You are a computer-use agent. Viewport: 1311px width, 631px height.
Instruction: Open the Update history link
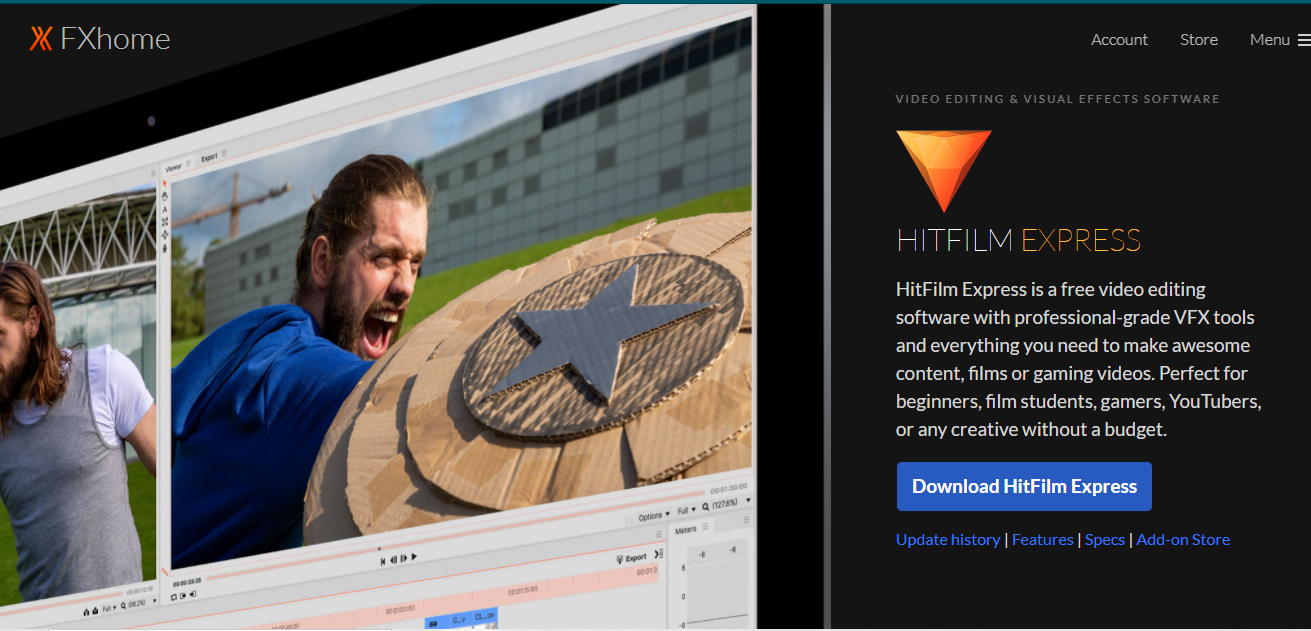947,539
